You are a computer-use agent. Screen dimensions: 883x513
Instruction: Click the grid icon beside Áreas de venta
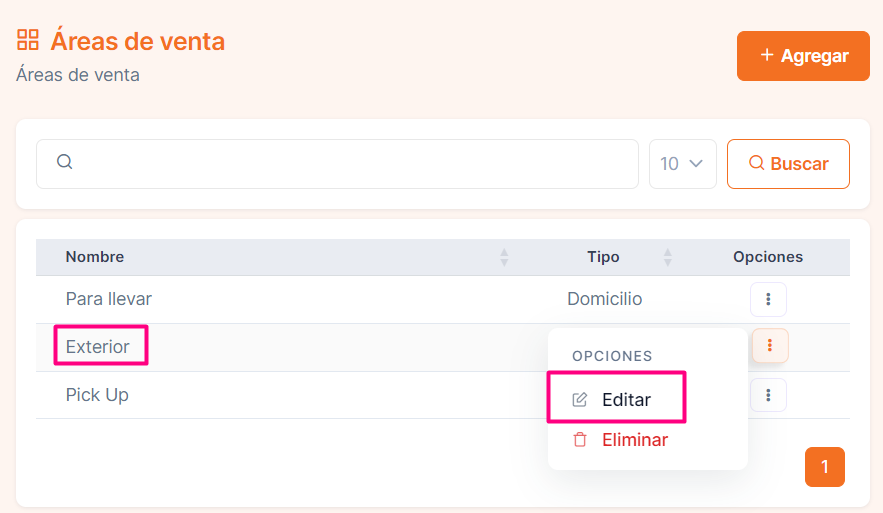click(28, 40)
